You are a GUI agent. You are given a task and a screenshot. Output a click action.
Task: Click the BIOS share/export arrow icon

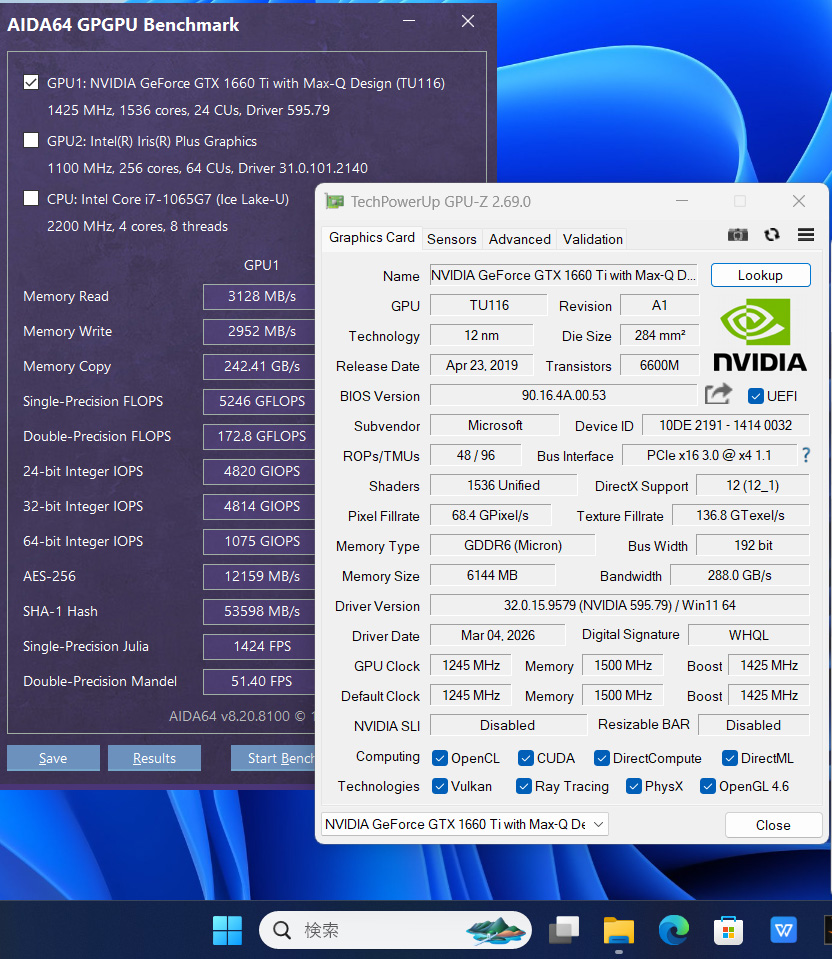coord(718,394)
